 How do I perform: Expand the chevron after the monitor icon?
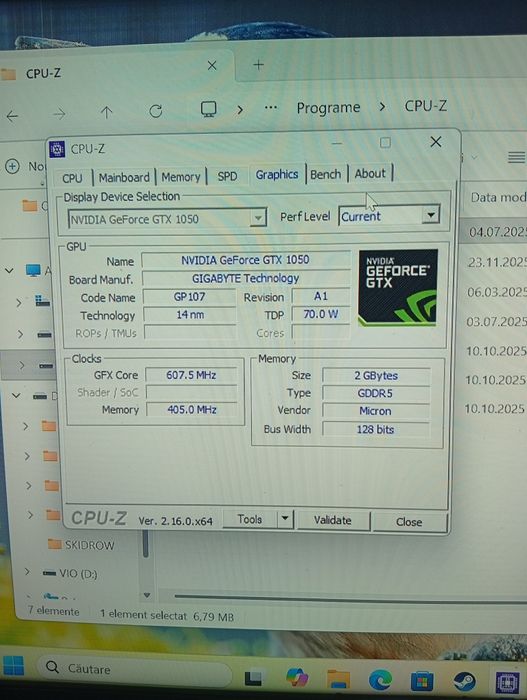click(240, 109)
